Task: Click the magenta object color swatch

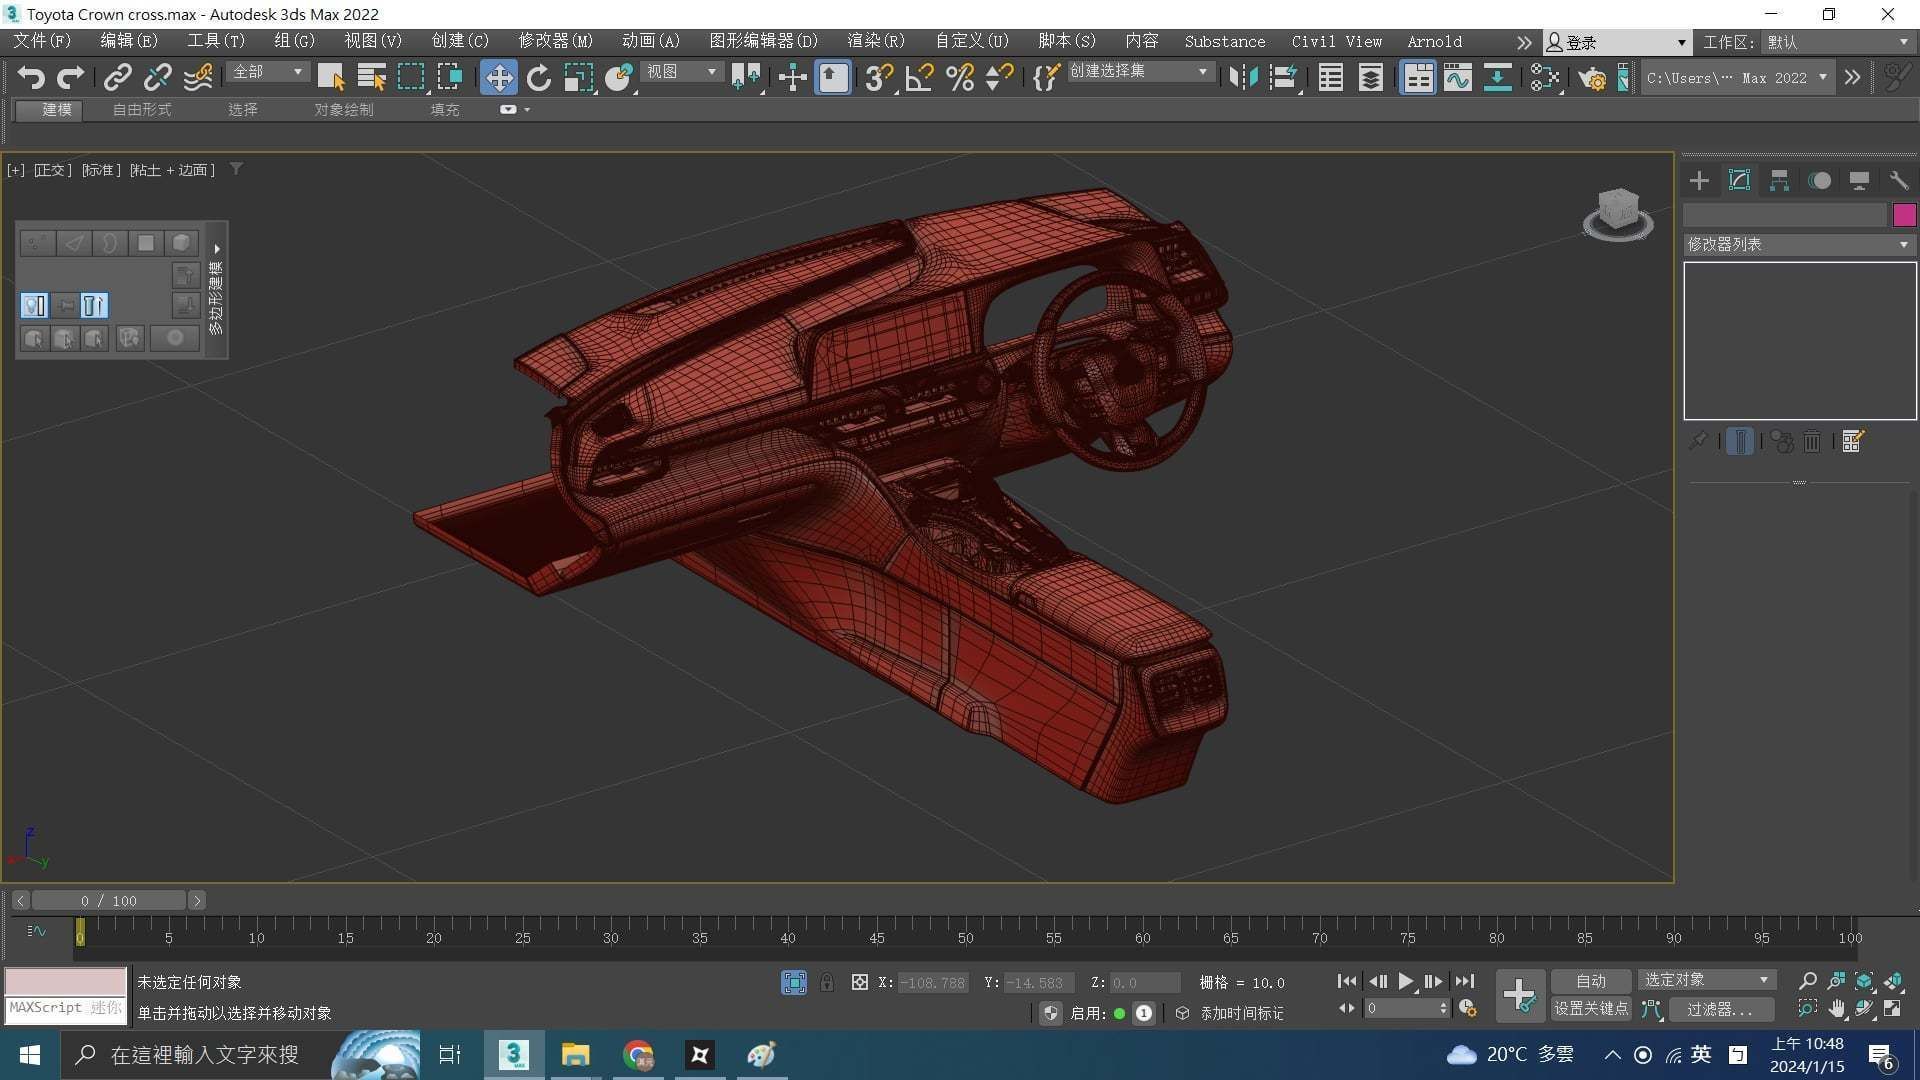Action: (x=1904, y=214)
